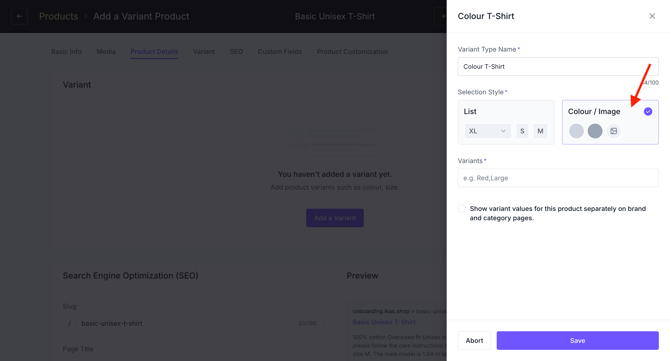670x361 pixels.
Task: Click the S size chip in List style
Action: coord(522,131)
